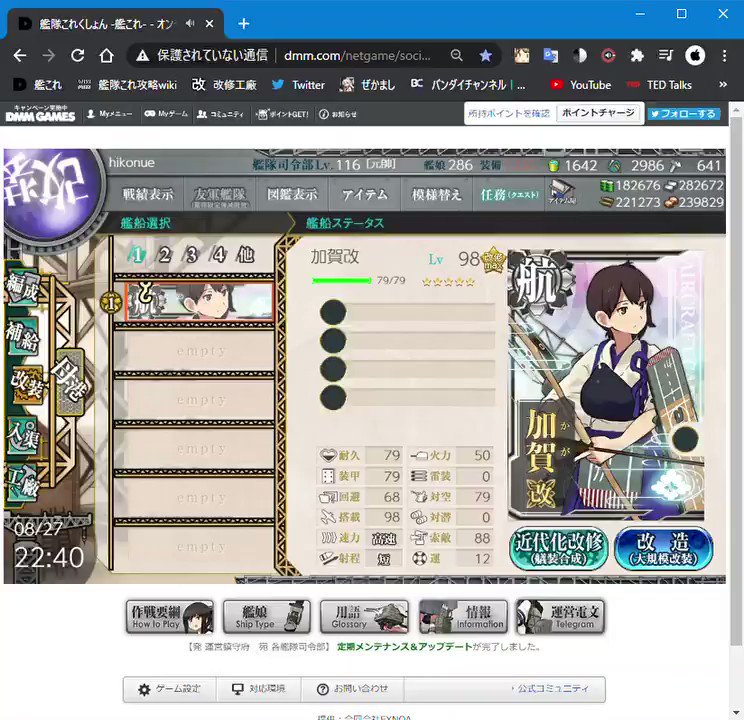Click the first empty equipment slot
Image resolution: width=744 pixels, height=720 pixels.
407,312
